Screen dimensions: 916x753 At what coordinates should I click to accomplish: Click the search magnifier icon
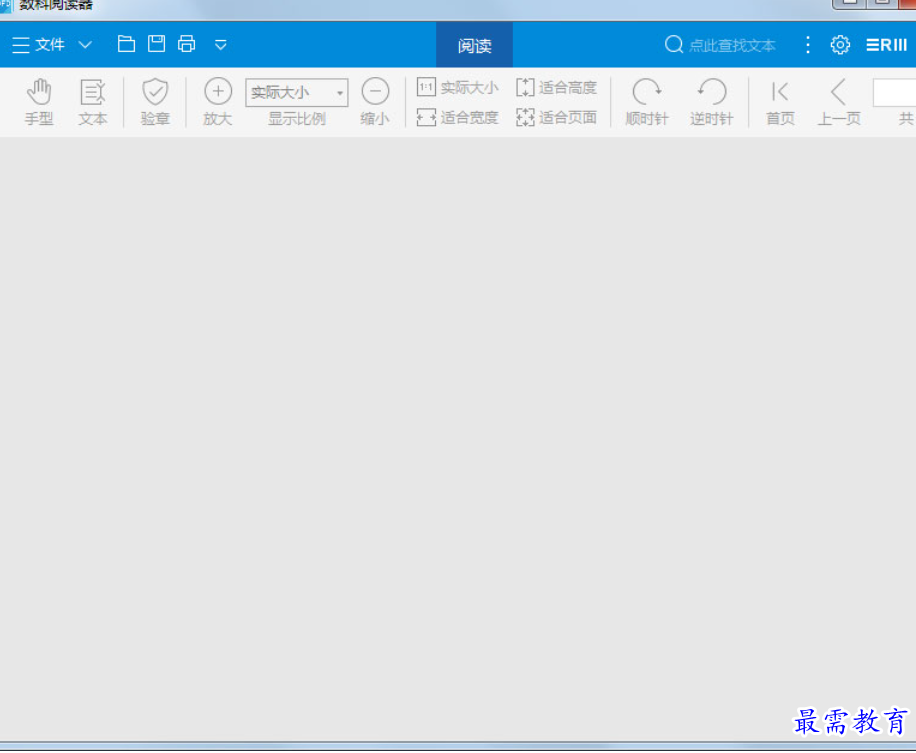(674, 44)
